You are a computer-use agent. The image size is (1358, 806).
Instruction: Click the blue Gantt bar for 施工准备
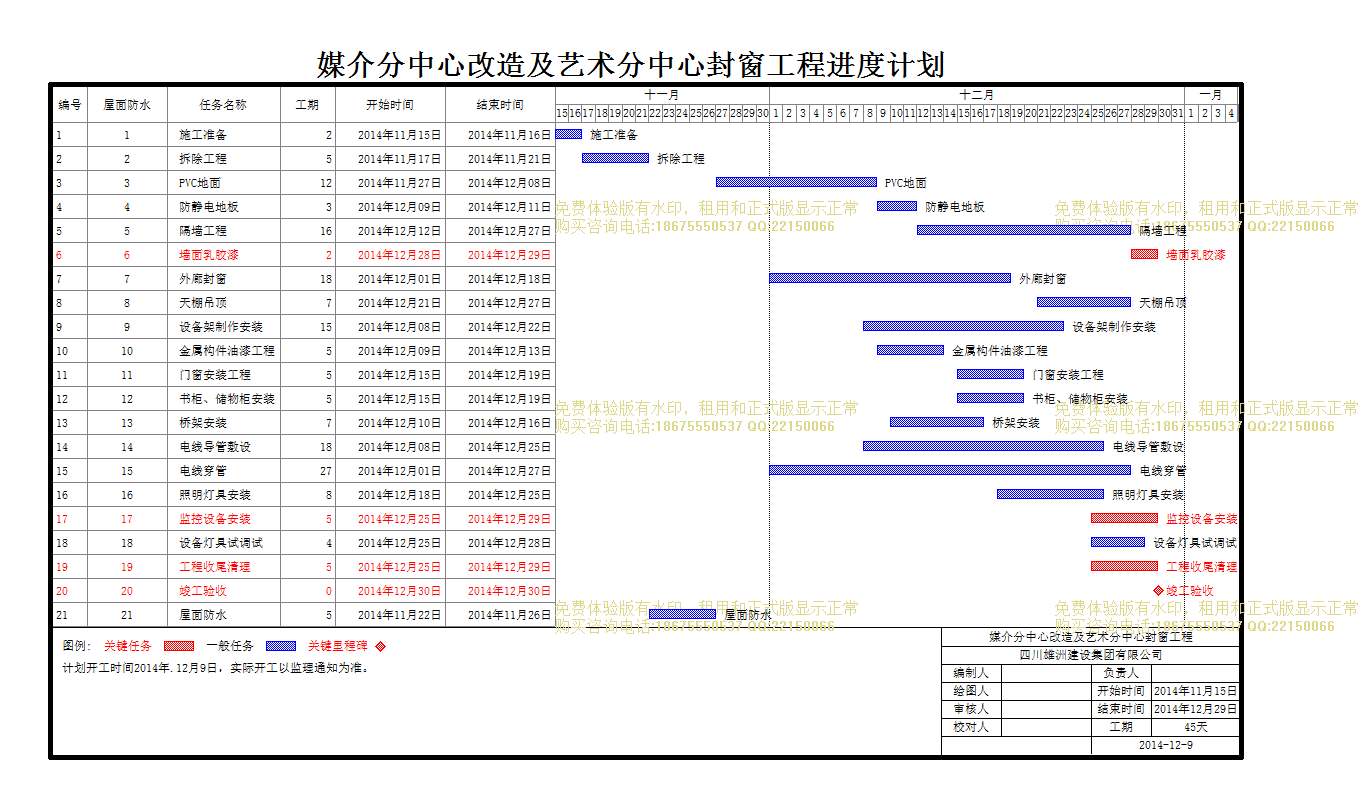click(569, 134)
